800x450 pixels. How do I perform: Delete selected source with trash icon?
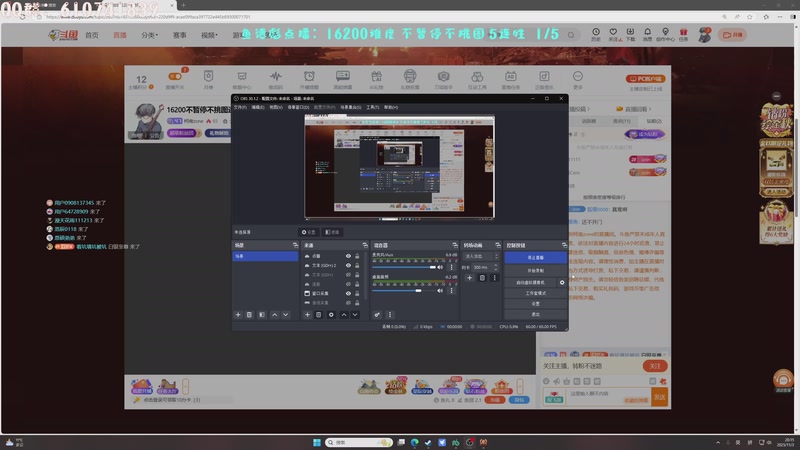[318, 315]
